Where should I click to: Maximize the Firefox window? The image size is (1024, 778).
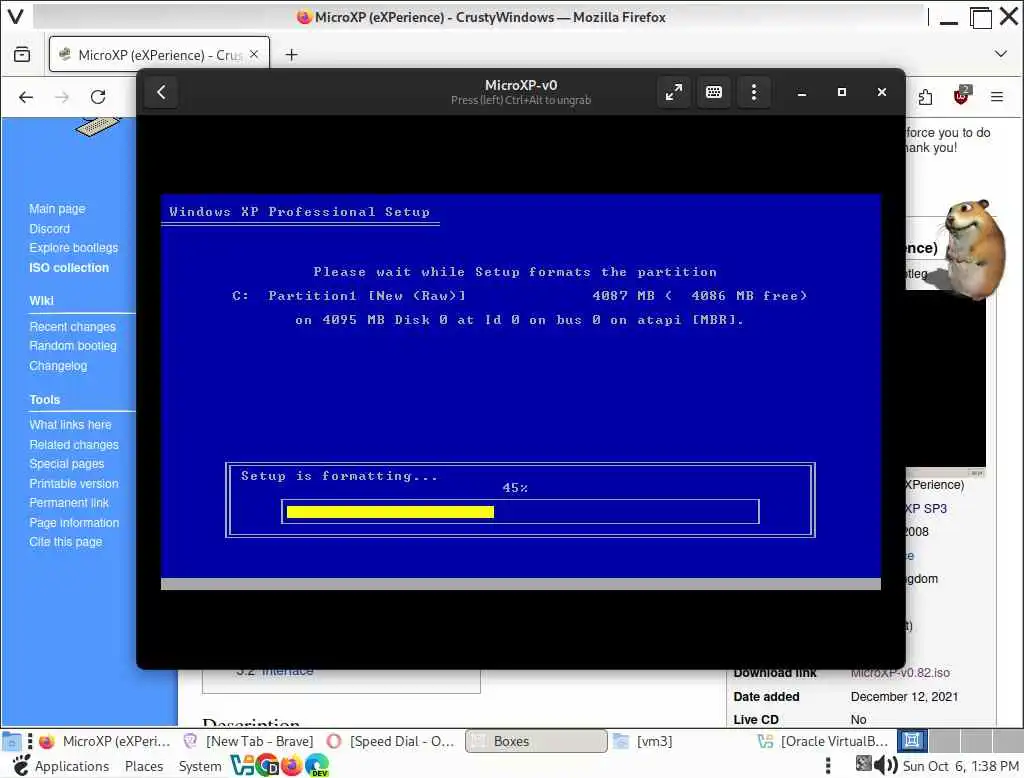(980, 18)
